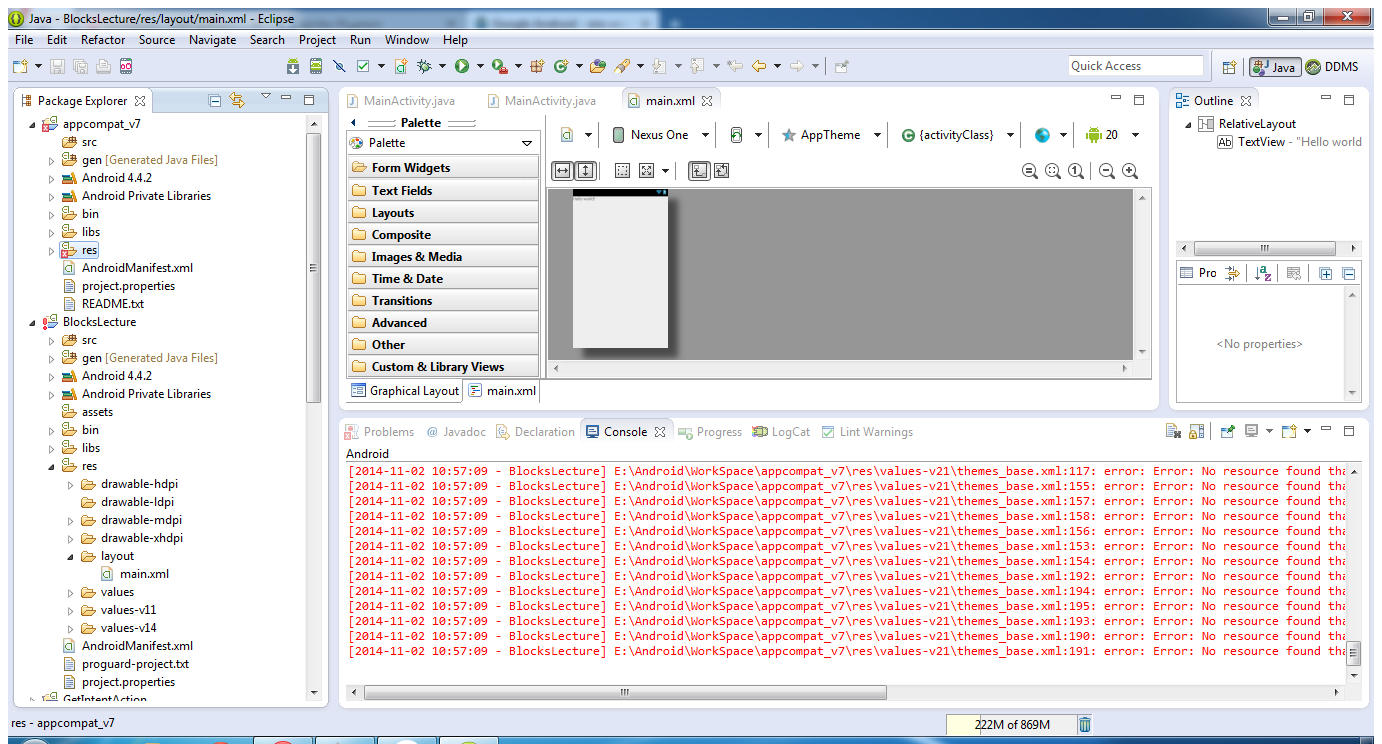
Task: Click zoom to 100% magnifier icon
Action: click(x=1076, y=171)
